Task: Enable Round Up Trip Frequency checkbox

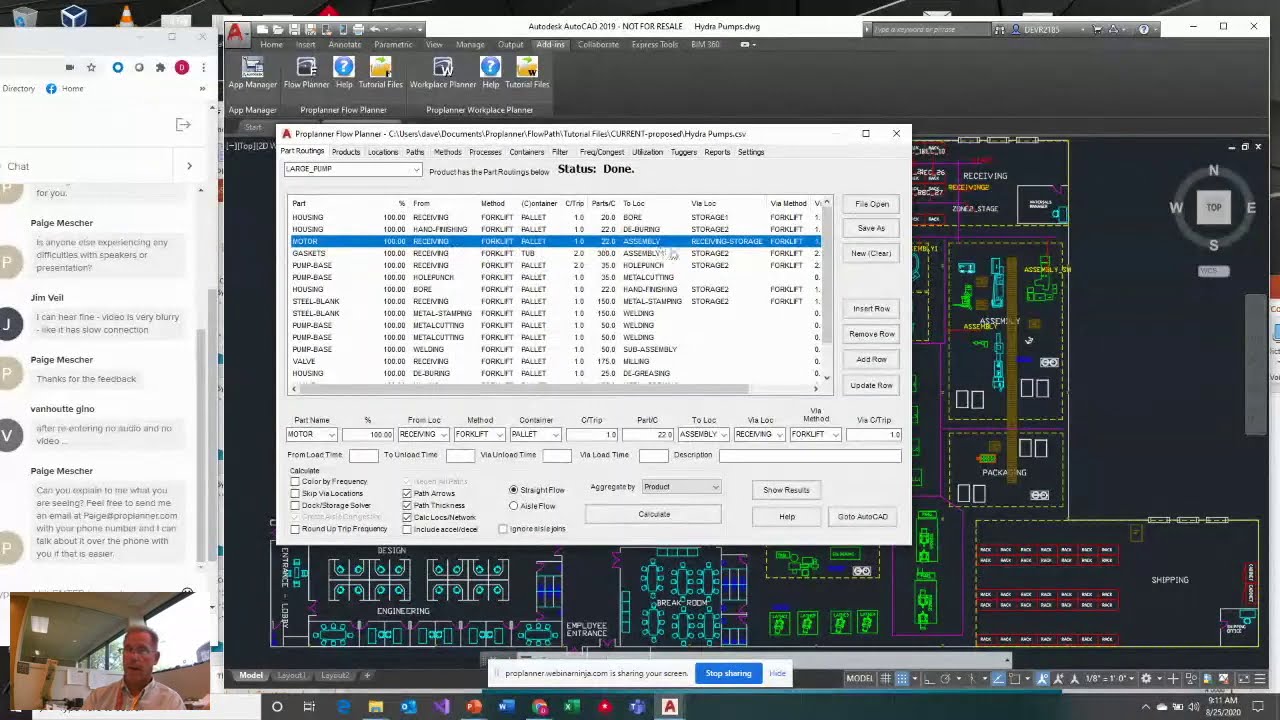Action: click(x=295, y=529)
